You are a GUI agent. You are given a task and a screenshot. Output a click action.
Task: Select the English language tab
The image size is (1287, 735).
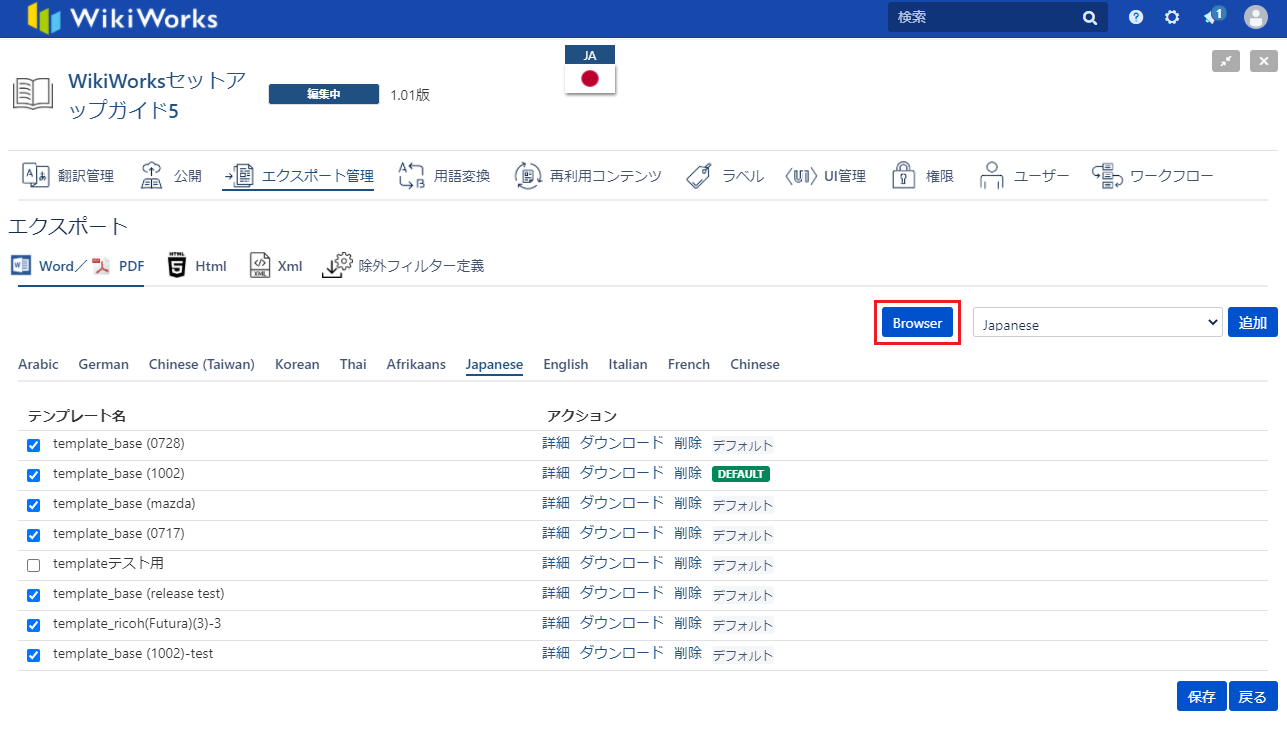coord(565,365)
